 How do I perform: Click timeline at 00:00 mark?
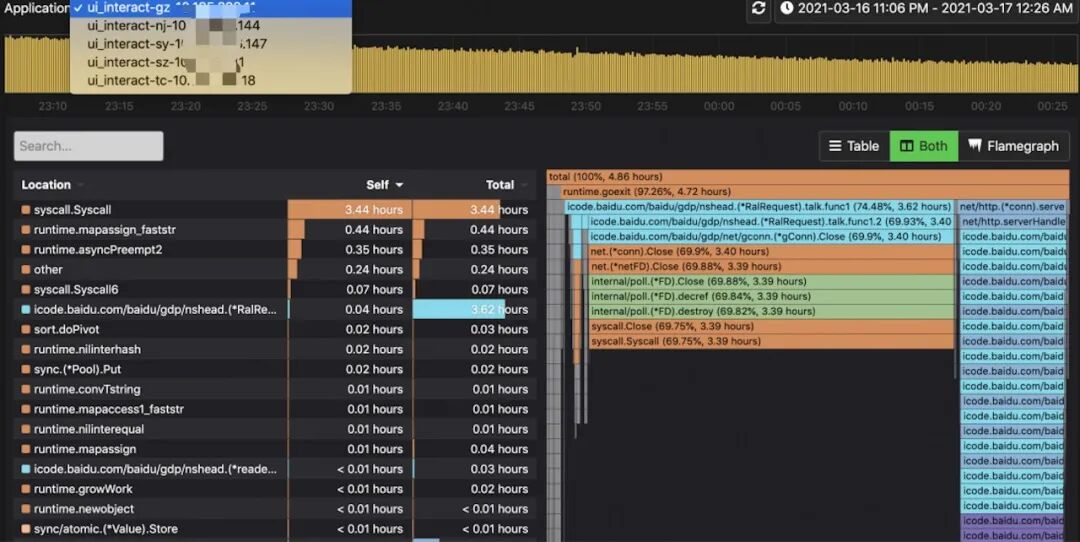click(719, 106)
